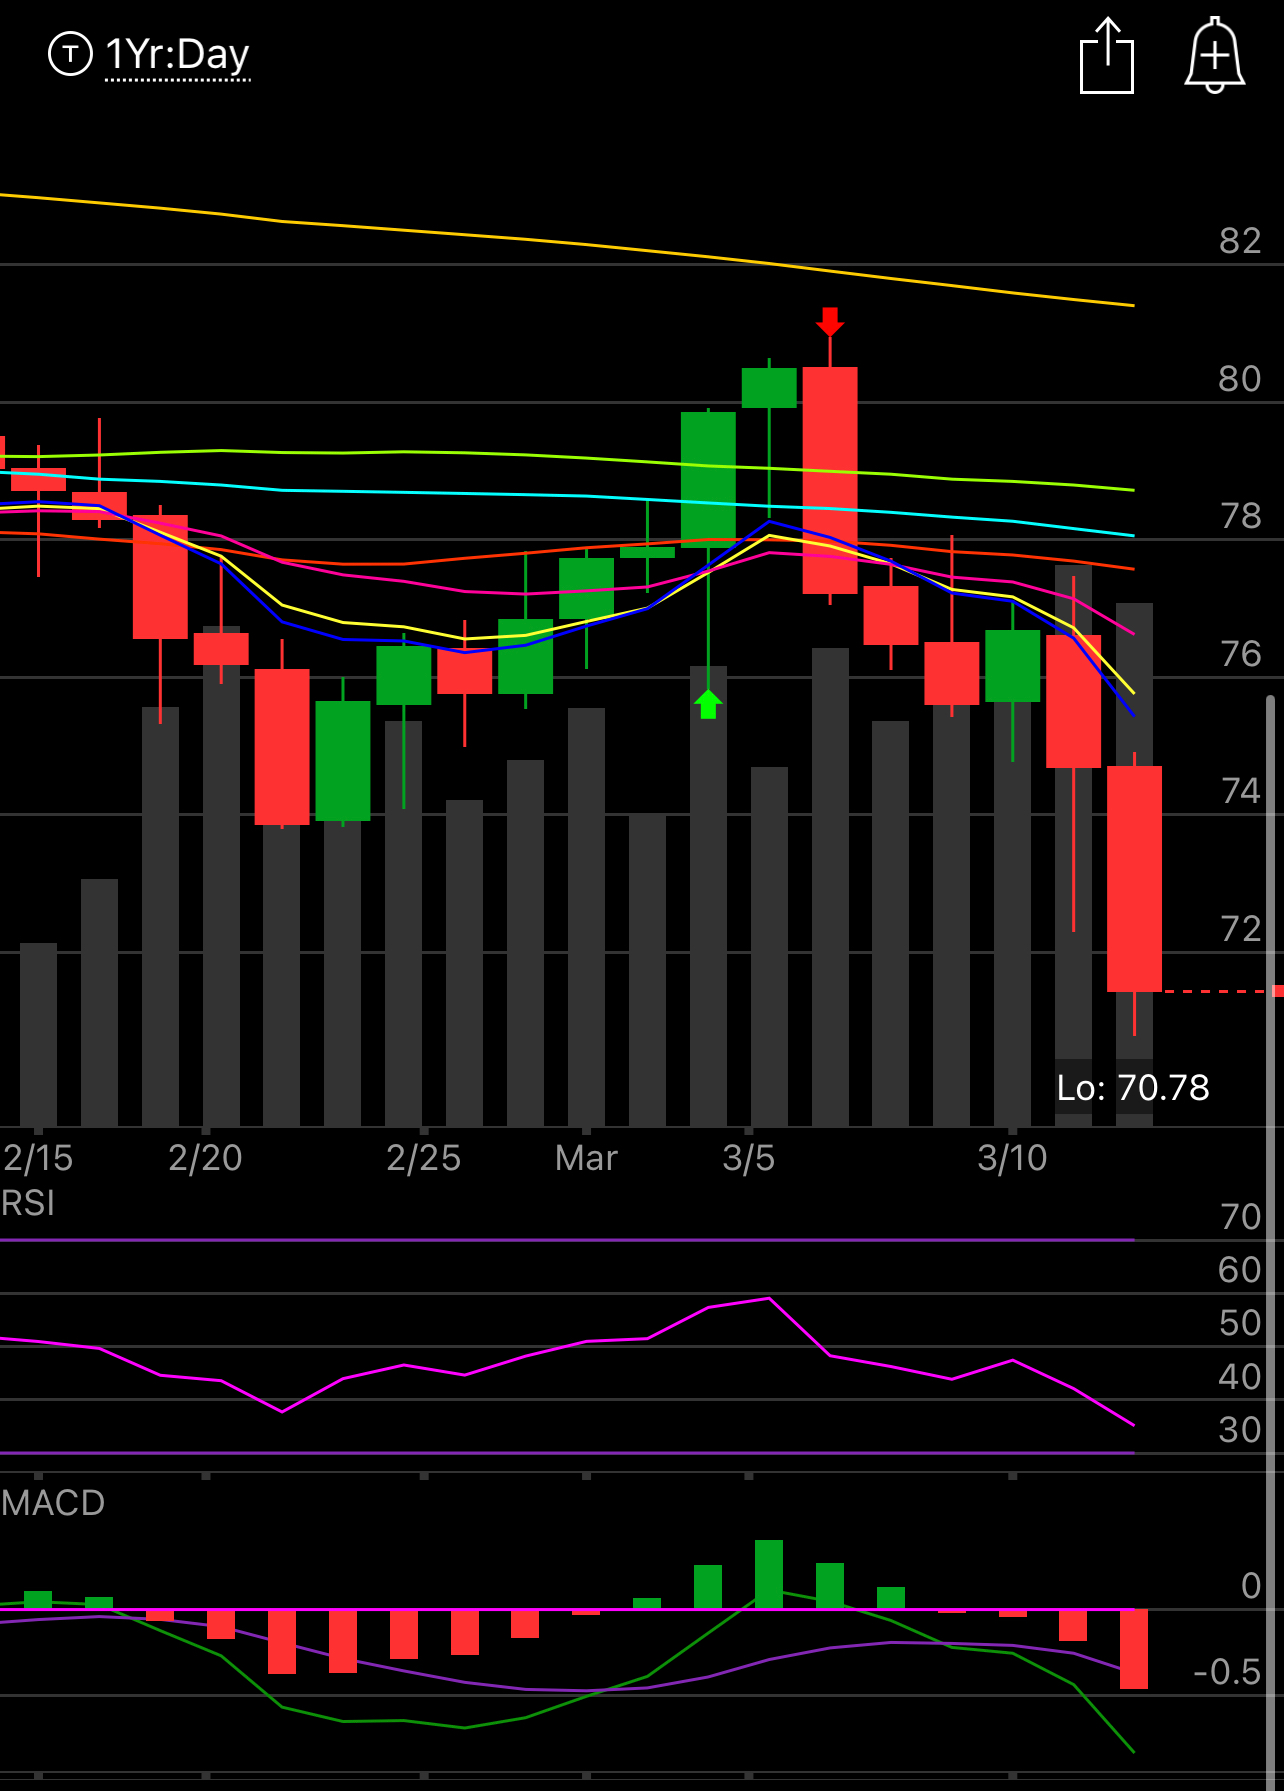Tap the 3/10 date axis label
1284x1791 pixels.
(x=1012, y=1158)
